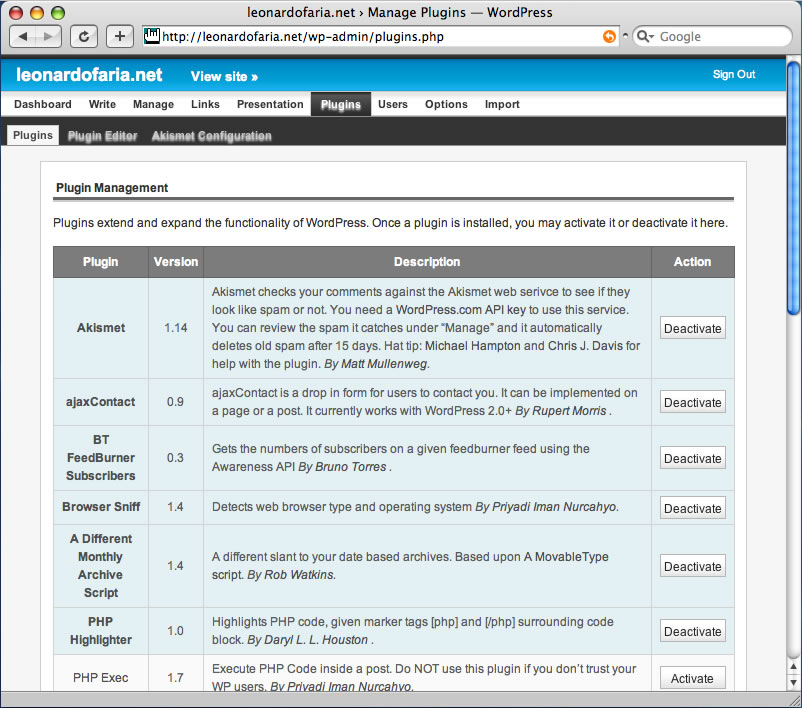Click the Plugin Management heading
This screenshot has width=802, height=708.
[112, 188]
